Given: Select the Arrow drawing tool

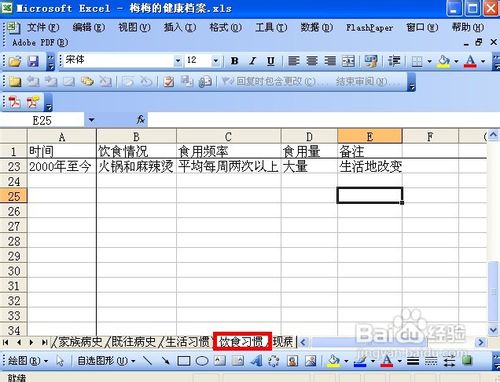Looking at the screenshot, I should [x=165, y=361].
